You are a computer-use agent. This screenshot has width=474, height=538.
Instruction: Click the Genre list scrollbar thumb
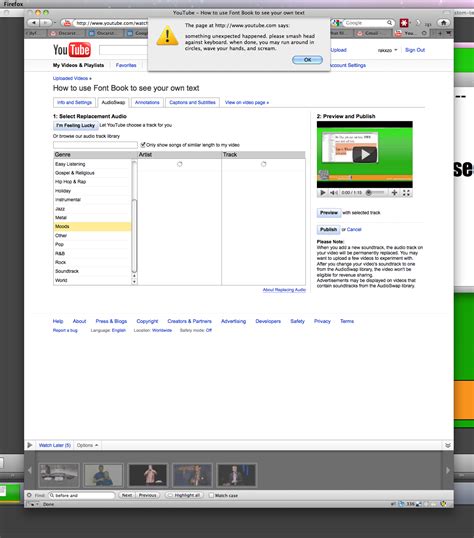[134, 236]
